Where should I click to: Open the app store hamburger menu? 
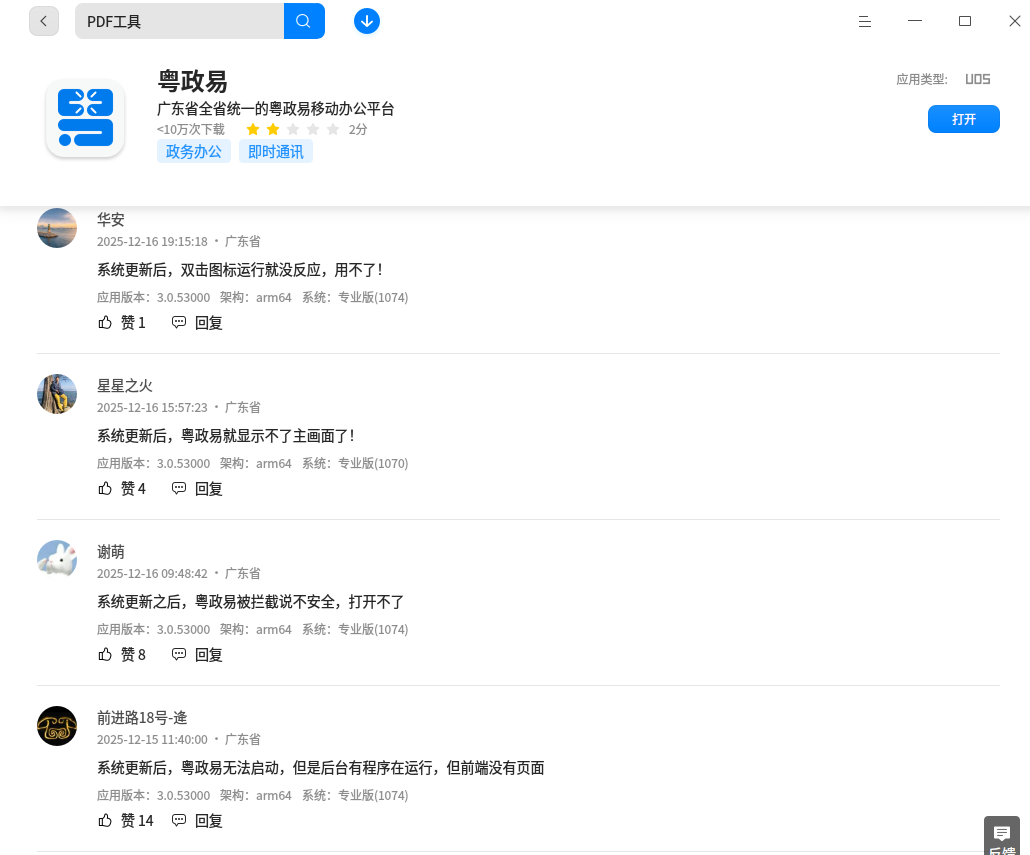pyautogui.click(x=864, y=22)
